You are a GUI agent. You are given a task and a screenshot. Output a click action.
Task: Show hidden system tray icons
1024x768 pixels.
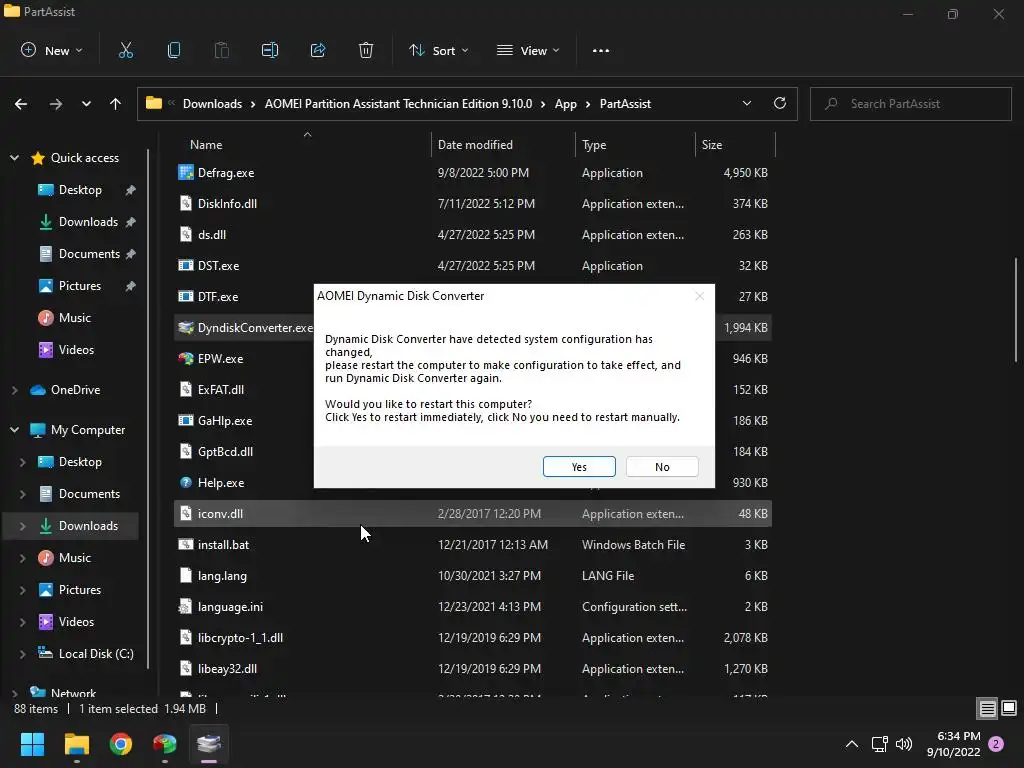(x=852, y=744)
